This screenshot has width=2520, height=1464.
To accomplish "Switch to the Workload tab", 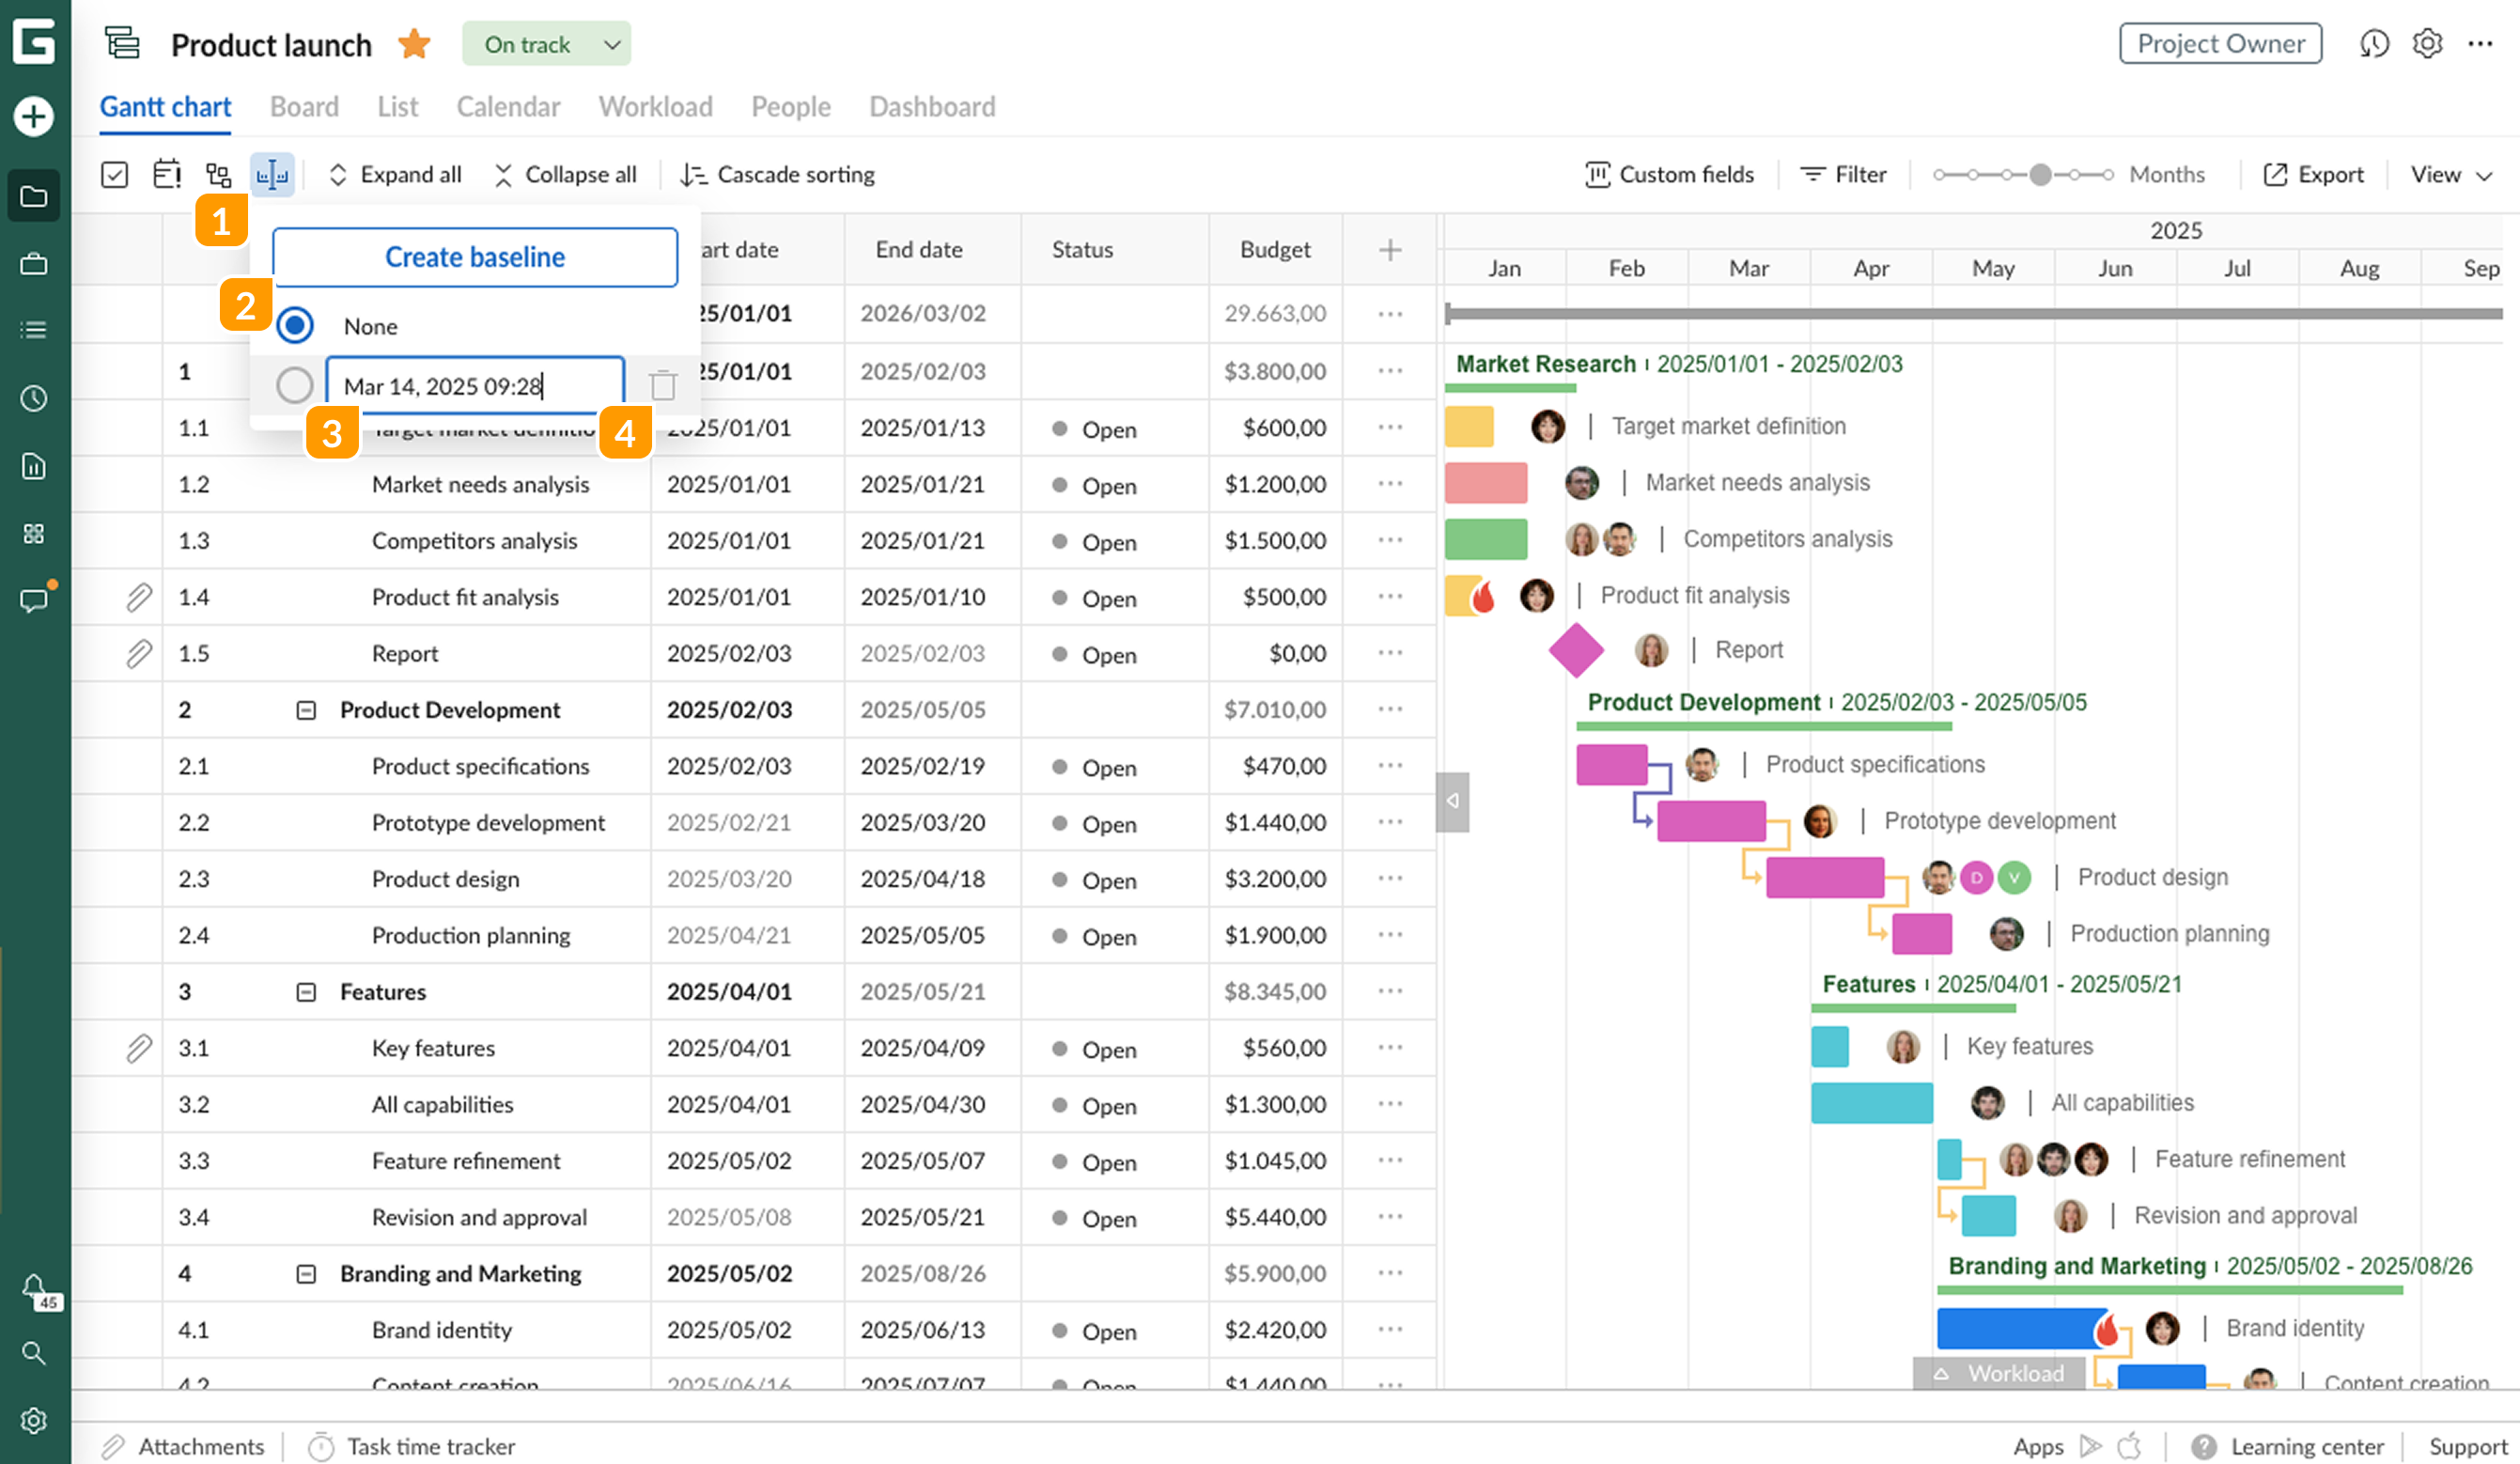I will click(655, 107).
